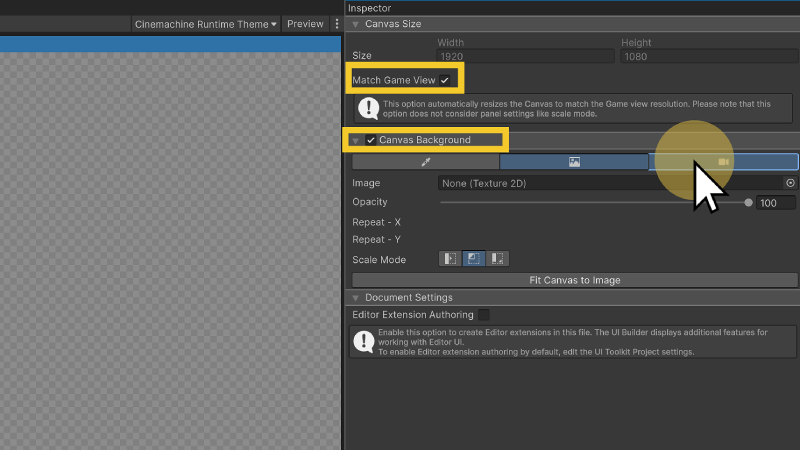Click the Width field showing 1920
Screen dimensions: 800x450
click(526, 56)
